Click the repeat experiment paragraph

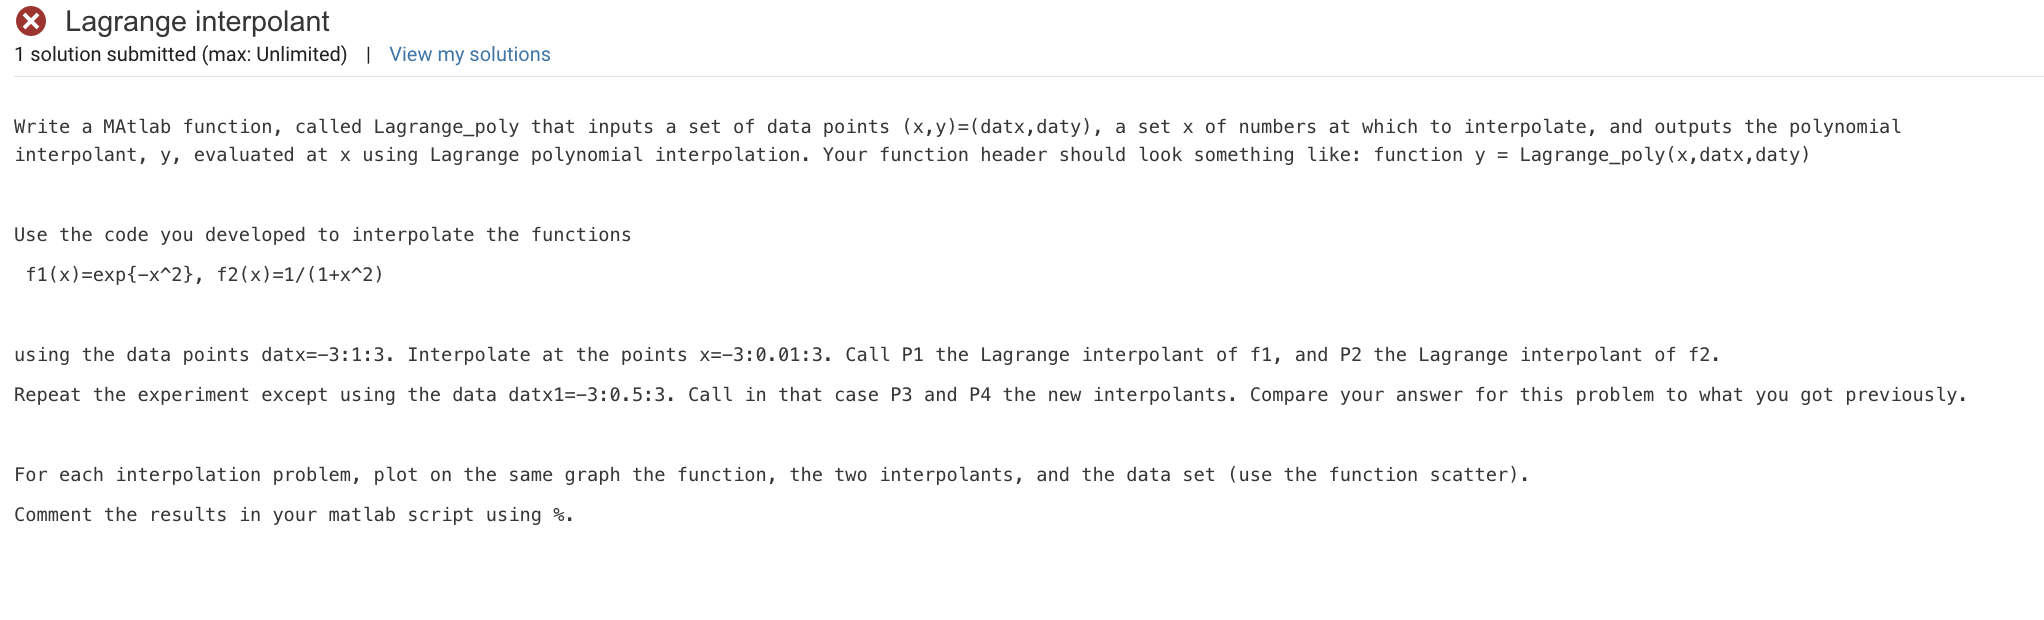pyautogui.click(x=990, y=394)
